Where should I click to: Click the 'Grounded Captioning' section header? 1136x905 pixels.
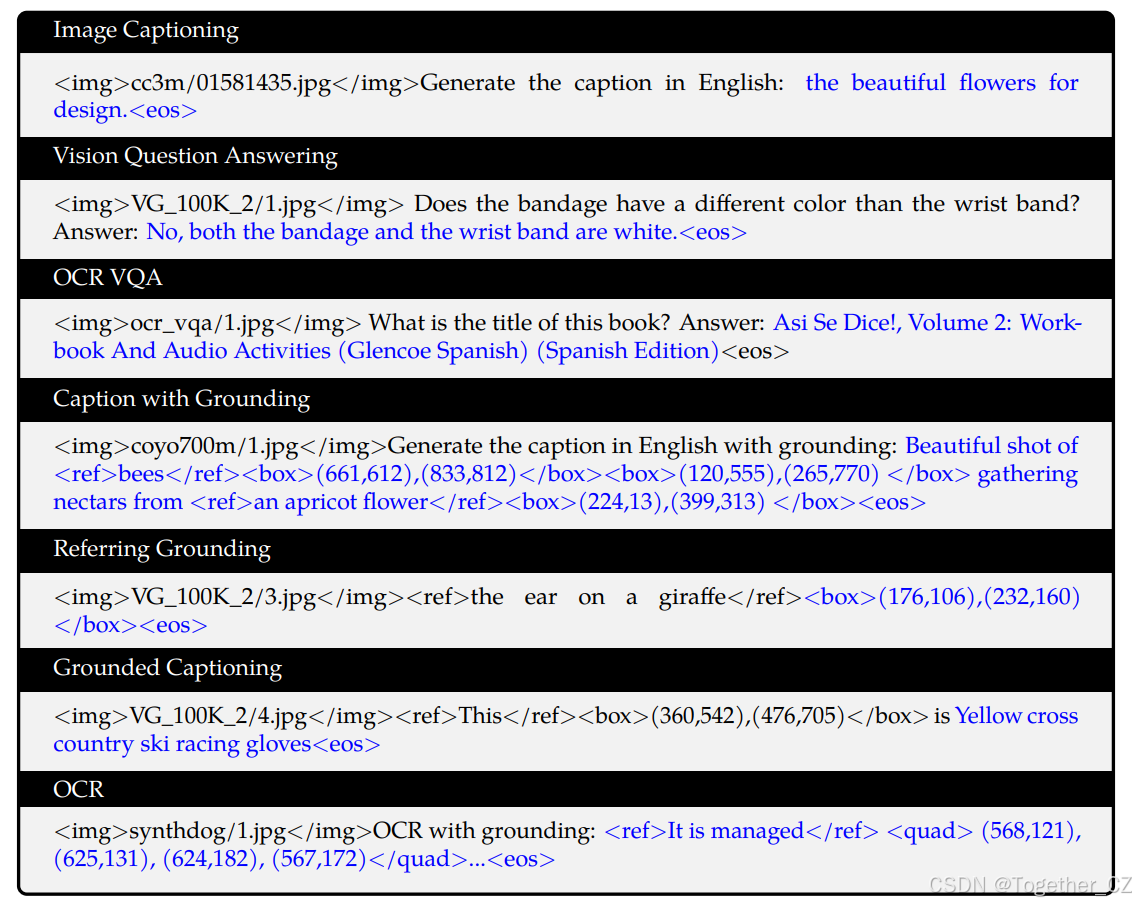[x=167, y=668]
